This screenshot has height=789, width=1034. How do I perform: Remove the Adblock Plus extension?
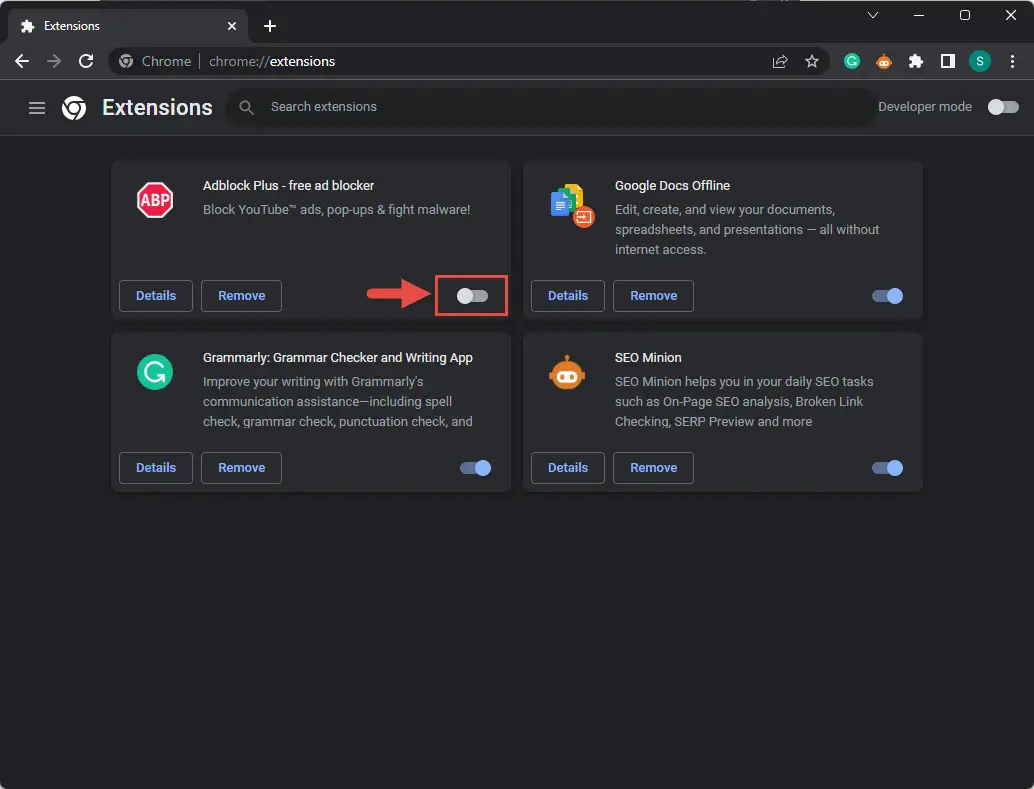[x=241, y=296]
